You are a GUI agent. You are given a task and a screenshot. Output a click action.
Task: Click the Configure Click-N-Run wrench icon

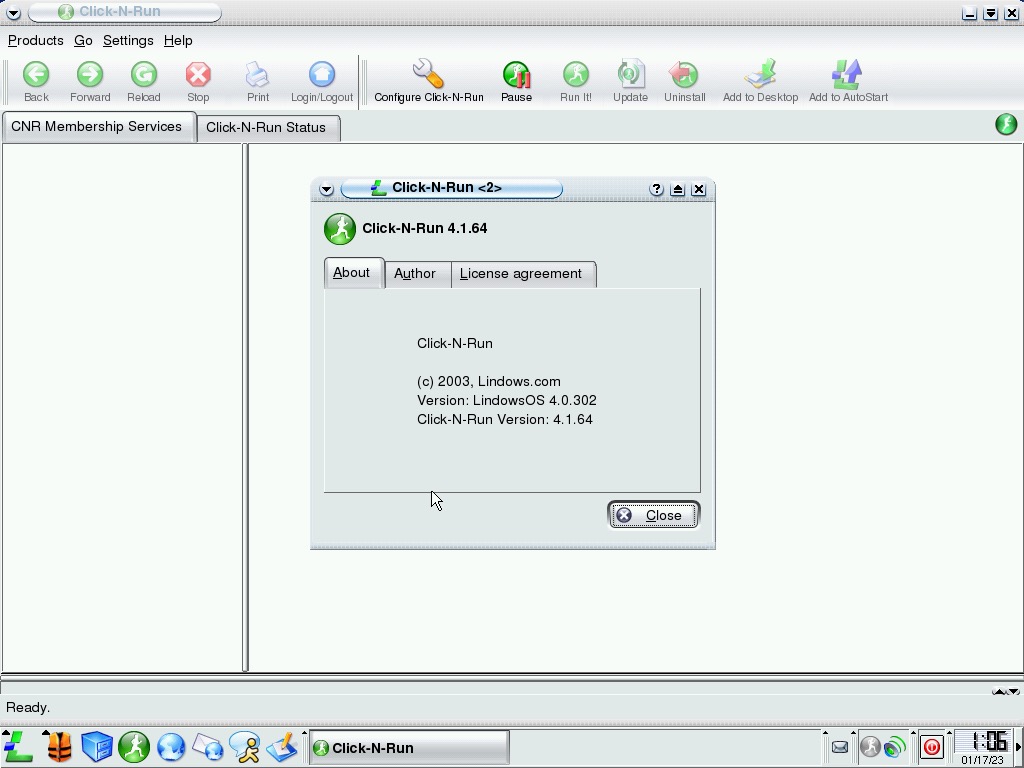coord(428,75)
